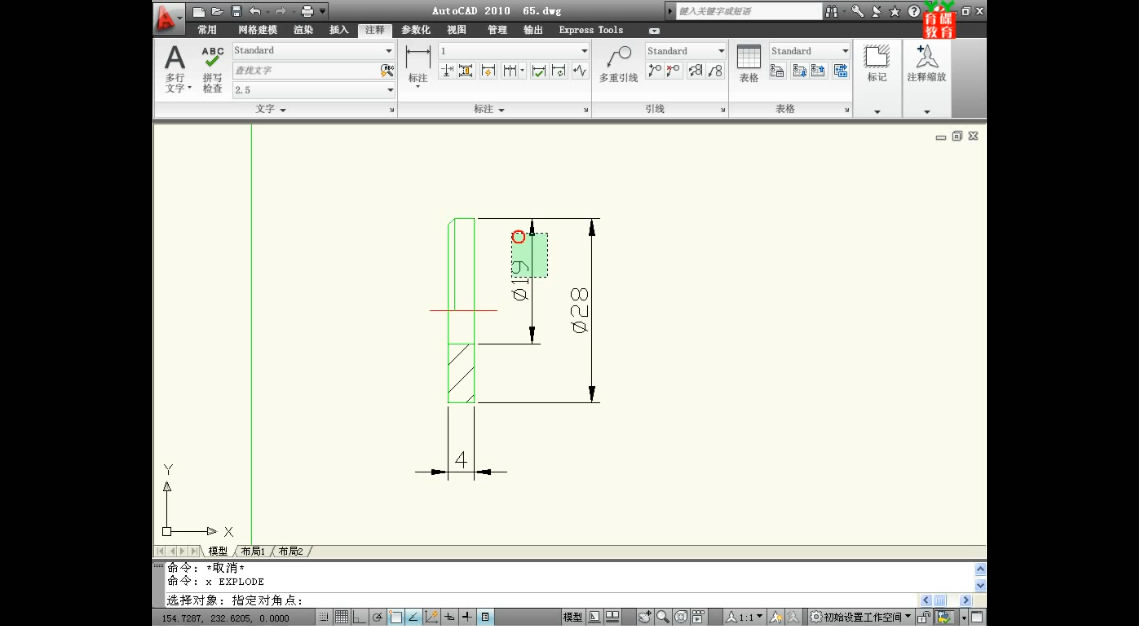The height and width of the screenshot is (626, 1139).
Task: Switch to the 常用 ribbon tab
Action: click(207, 30)
